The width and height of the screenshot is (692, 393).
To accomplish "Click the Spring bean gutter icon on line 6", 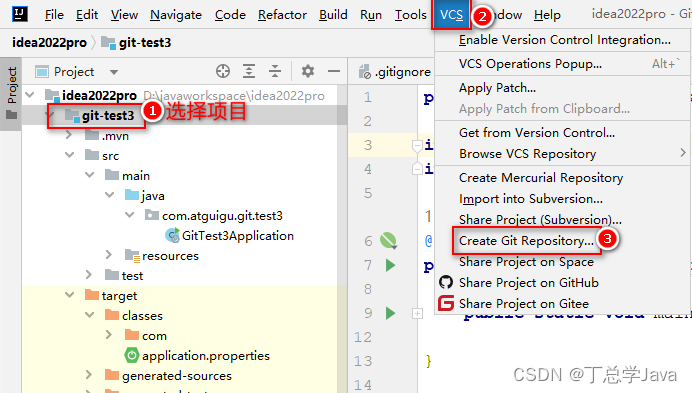I will 388,241.
